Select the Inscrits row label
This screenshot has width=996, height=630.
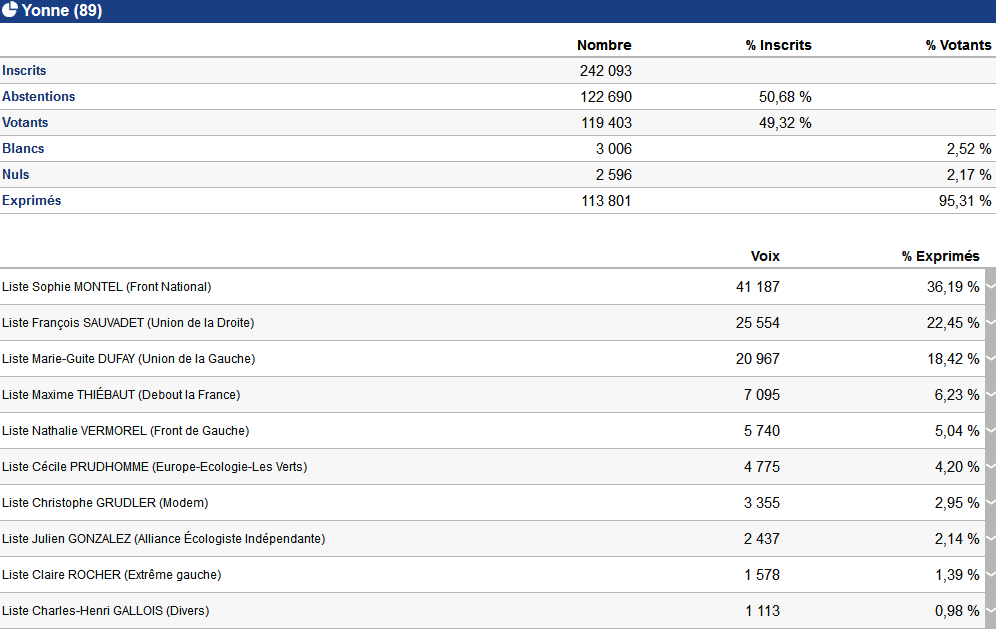(24, 70)
